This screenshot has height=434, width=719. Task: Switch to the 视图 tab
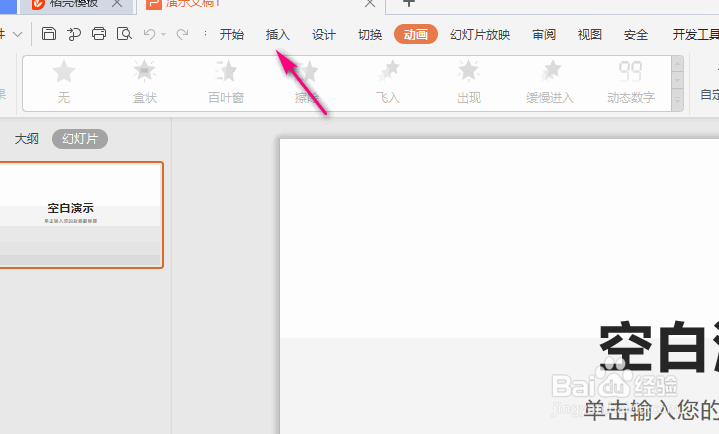[x=590, y=34]
